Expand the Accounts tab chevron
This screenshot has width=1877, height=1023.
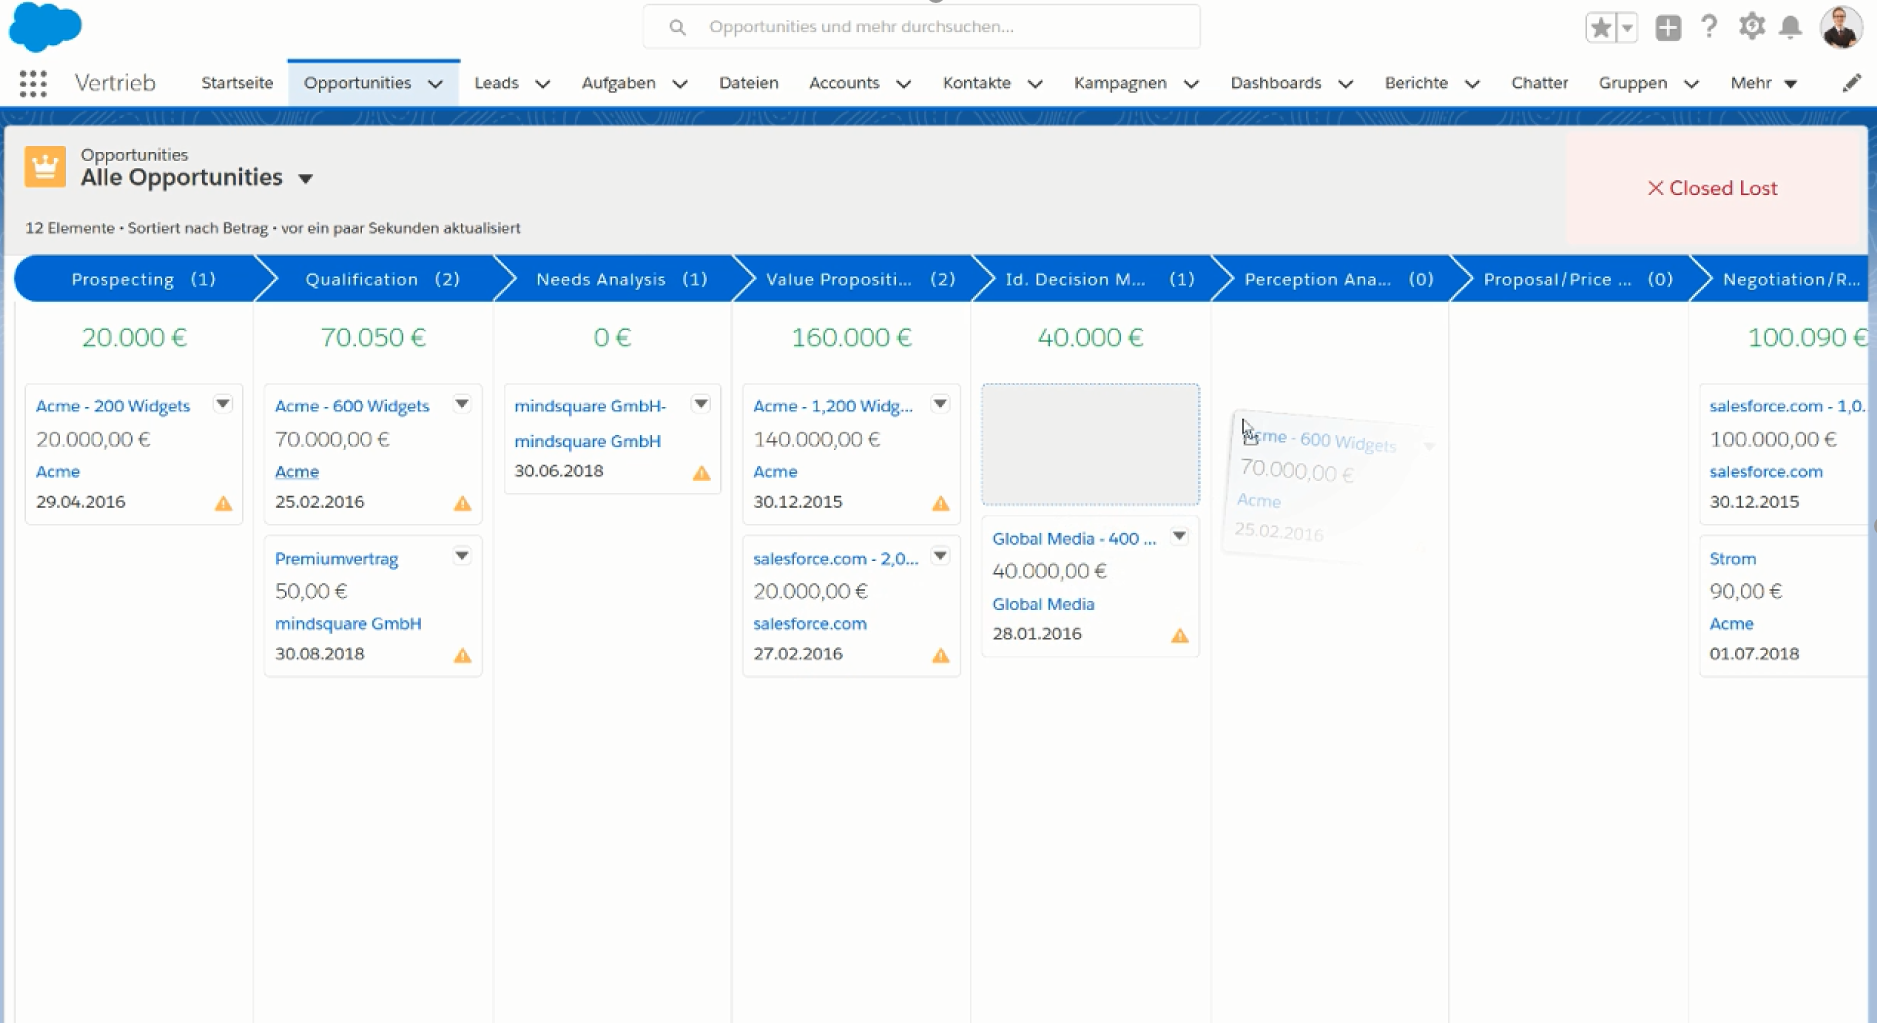pyautogui.click(x=903, y=84)
